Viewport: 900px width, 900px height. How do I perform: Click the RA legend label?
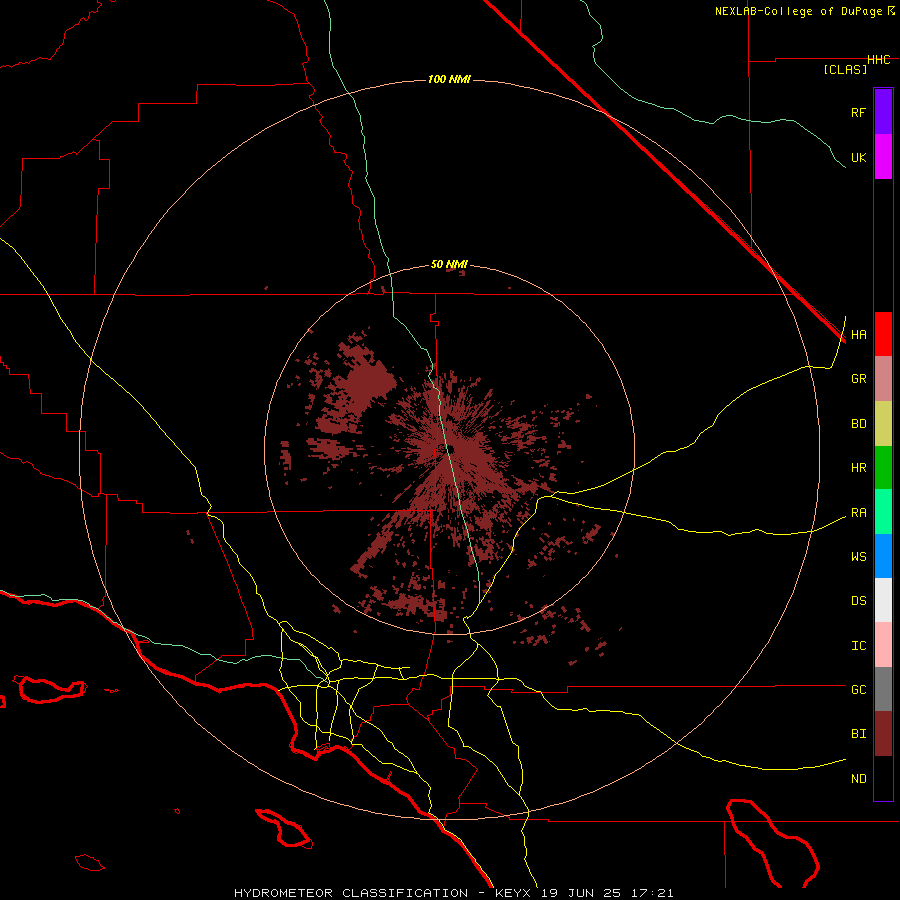coord(858,513)
